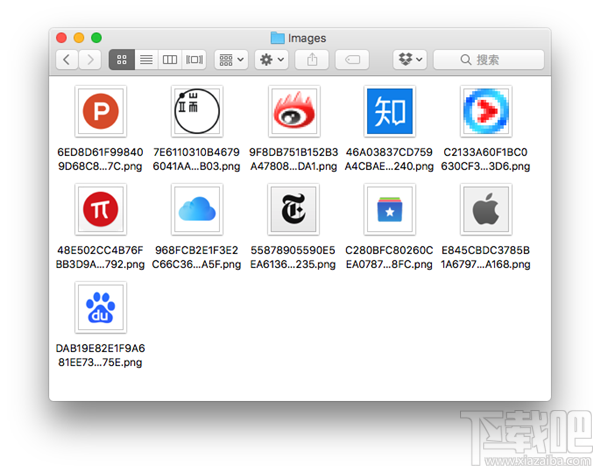This screenshot has height=471, width=600.
Task: Click file name 968FCB2E1F3E2 C66C36...A5F.png
Action: tap(196, 257)
